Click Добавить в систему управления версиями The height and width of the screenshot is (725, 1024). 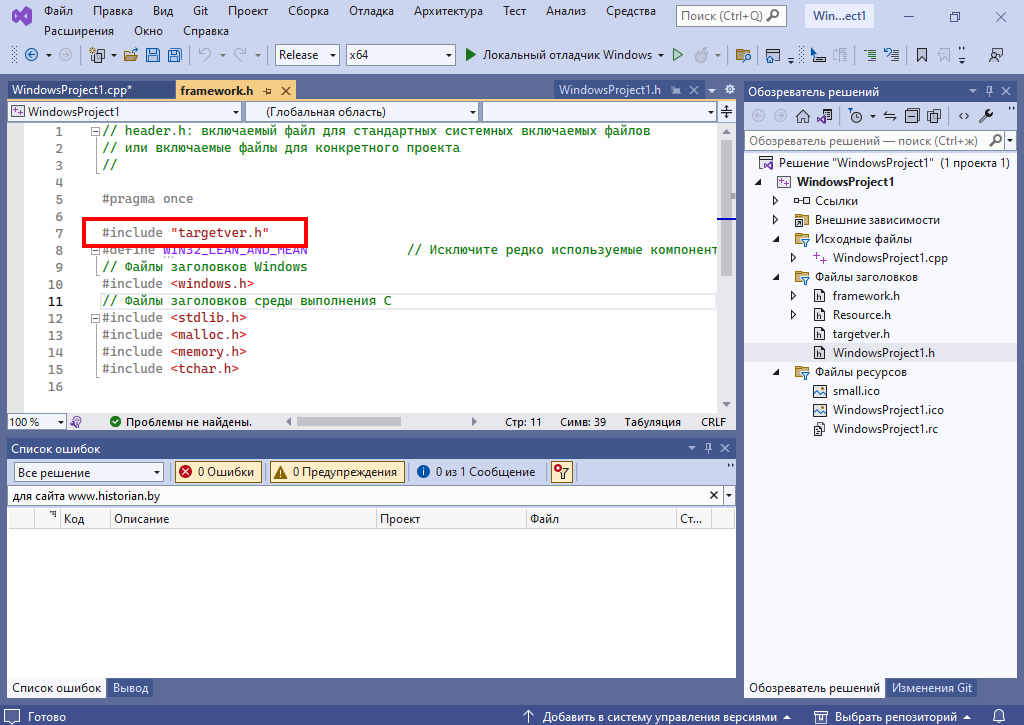tap(659, 717)
